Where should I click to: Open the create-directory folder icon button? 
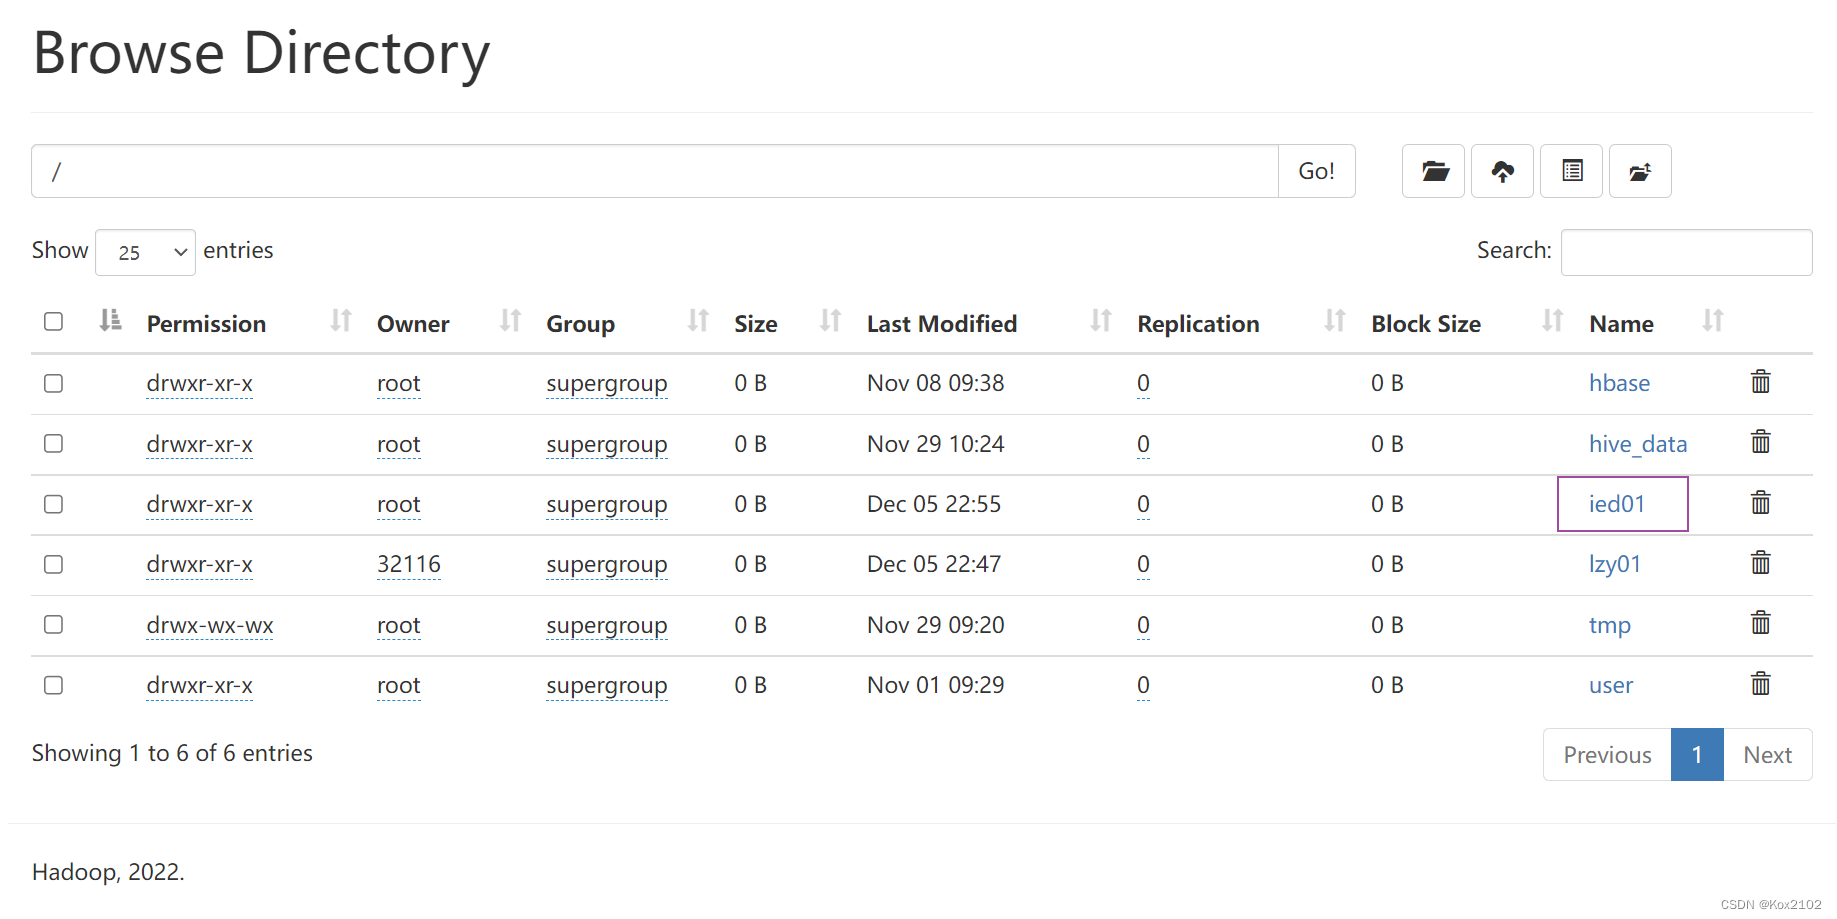tap(1433, 171)
